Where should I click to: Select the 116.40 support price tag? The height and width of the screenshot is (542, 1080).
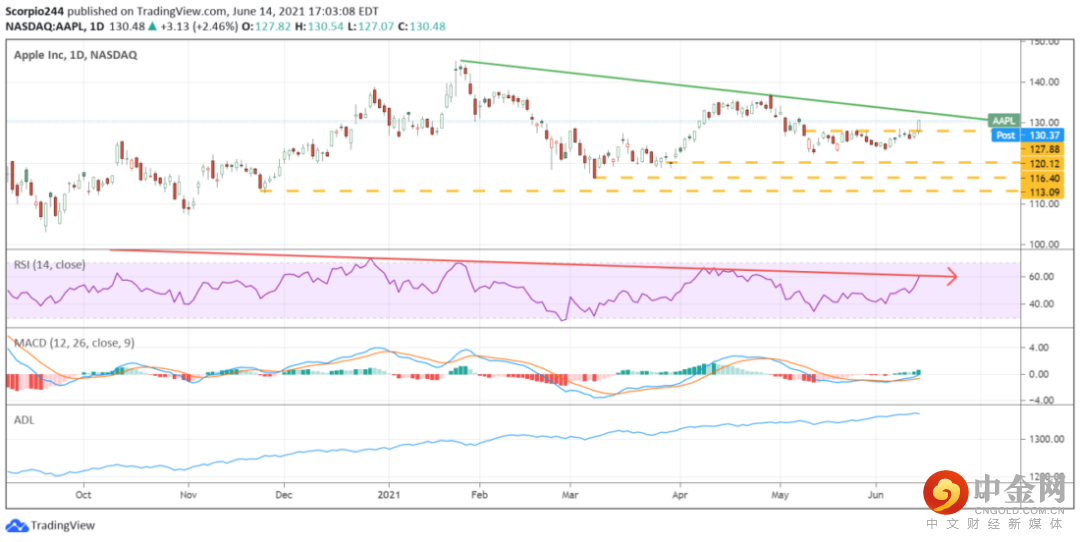pos(1042,178)
